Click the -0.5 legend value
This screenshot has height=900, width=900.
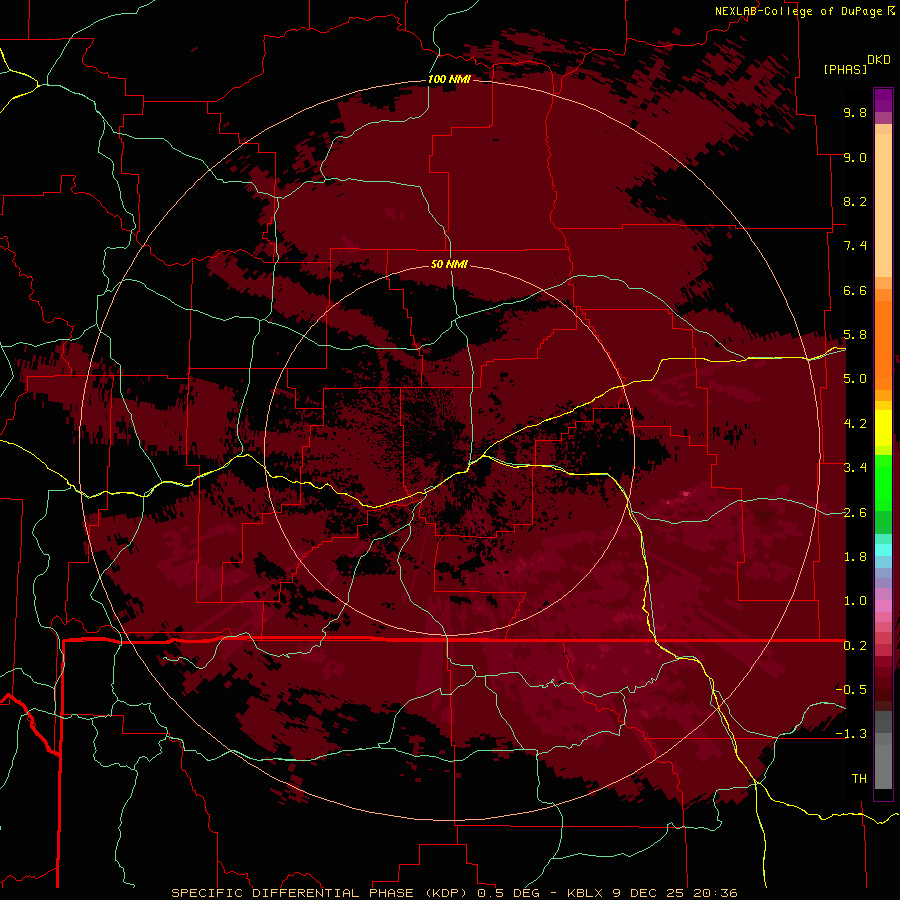click(x=851, y=690)
